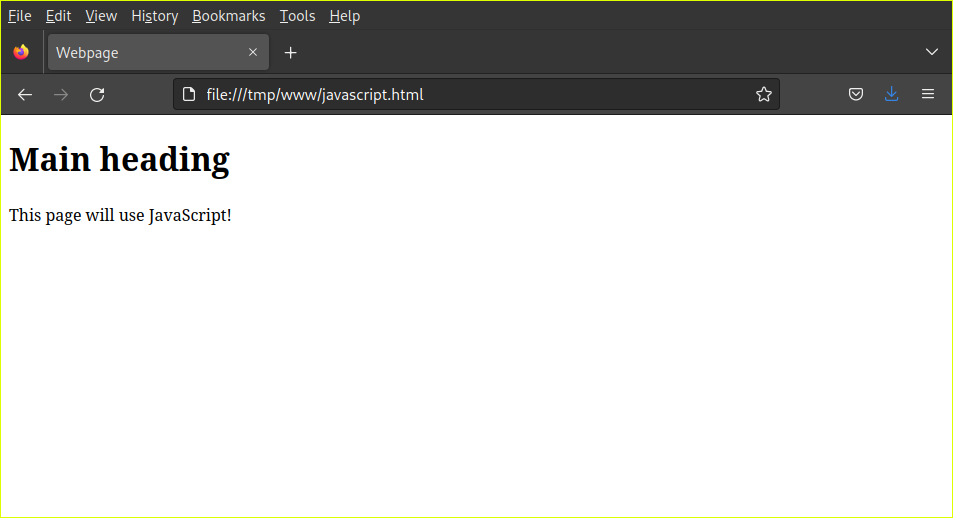Select the Webpage tab

[158, 52]
